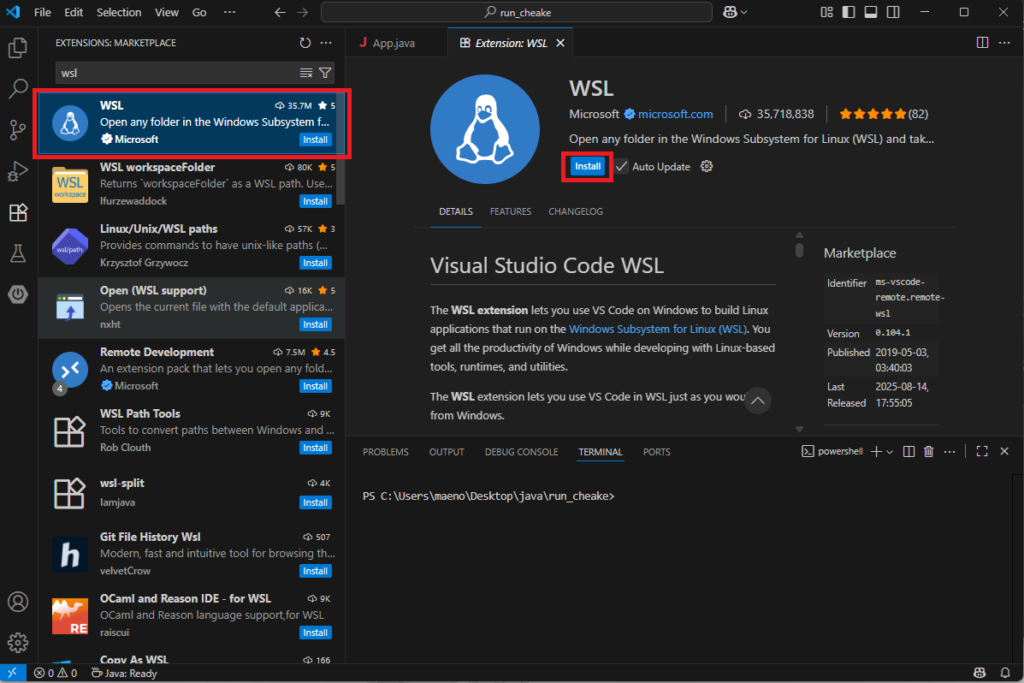Open the Search view in activity bar
This screenshot has width=1024, height=683.
[18, 88]
